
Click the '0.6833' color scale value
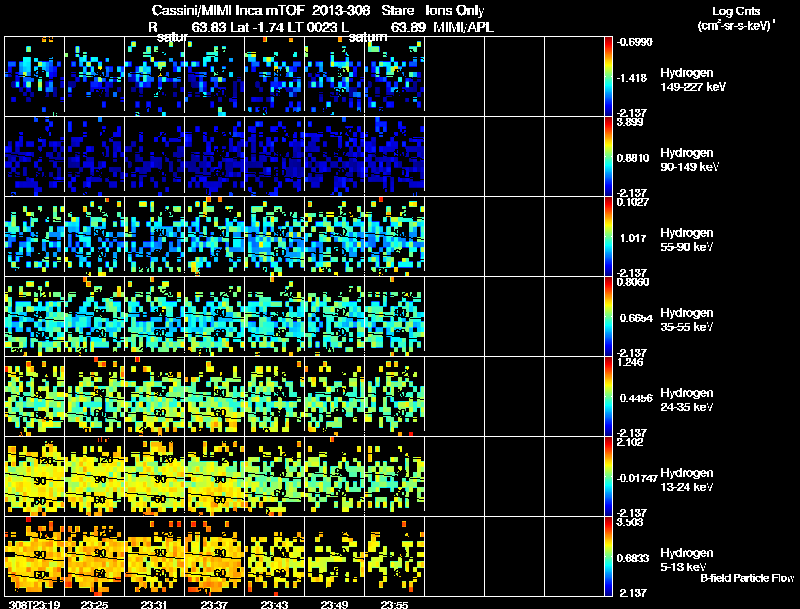(x=633, y=558)
